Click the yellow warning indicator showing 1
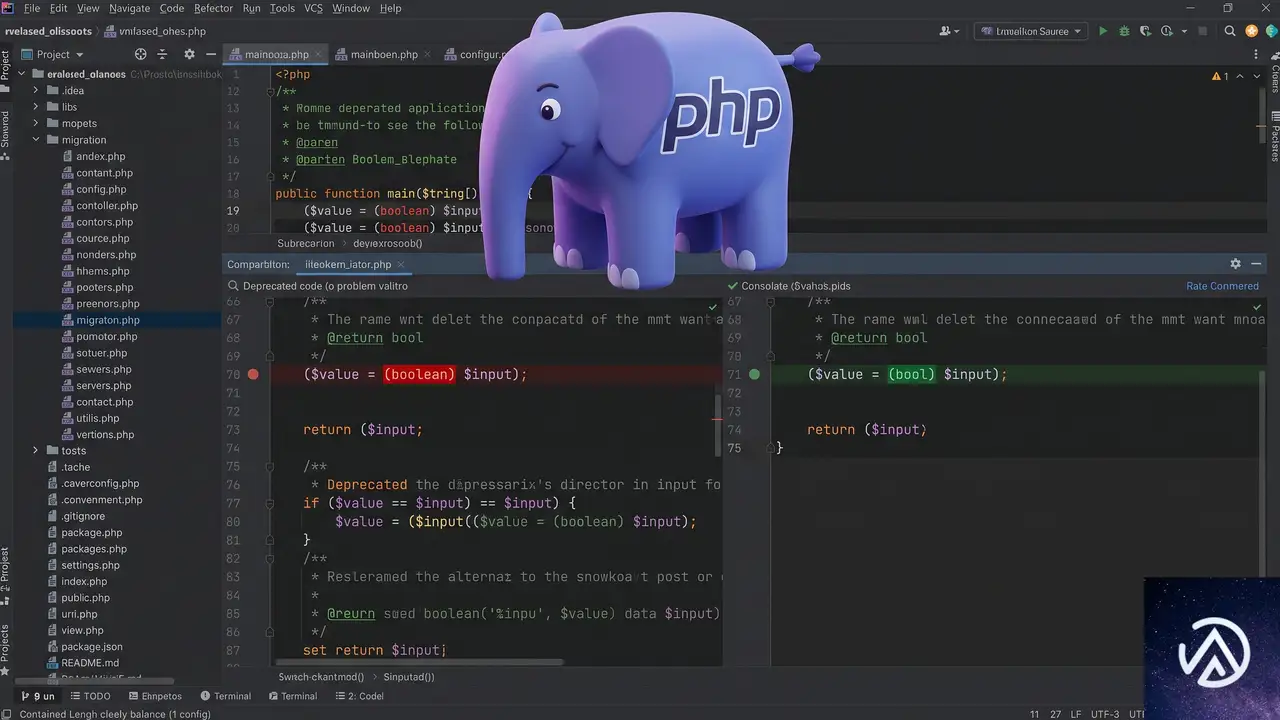The image size is (1280, 720). point(1220,76)
